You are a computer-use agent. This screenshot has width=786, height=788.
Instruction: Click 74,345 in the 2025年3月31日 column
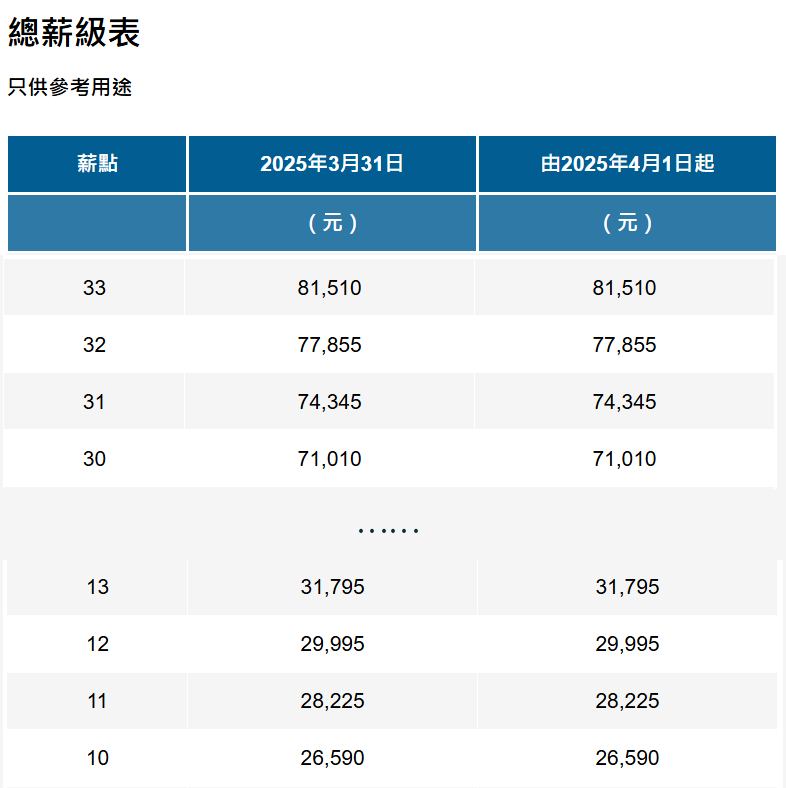329,402
